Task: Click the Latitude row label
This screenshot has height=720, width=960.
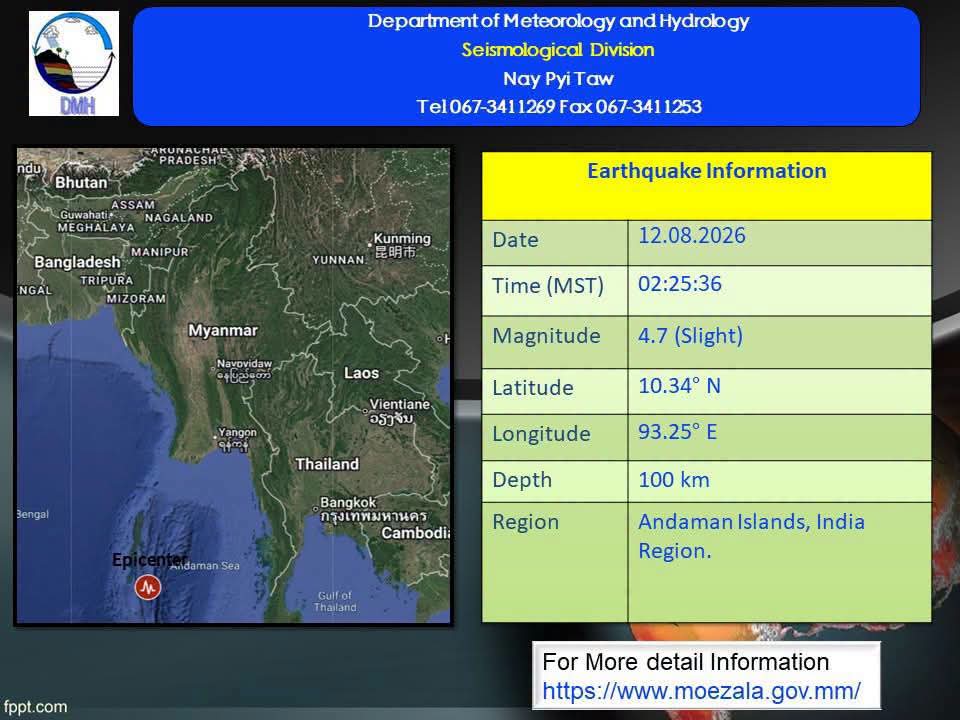Action: (533, 388)
